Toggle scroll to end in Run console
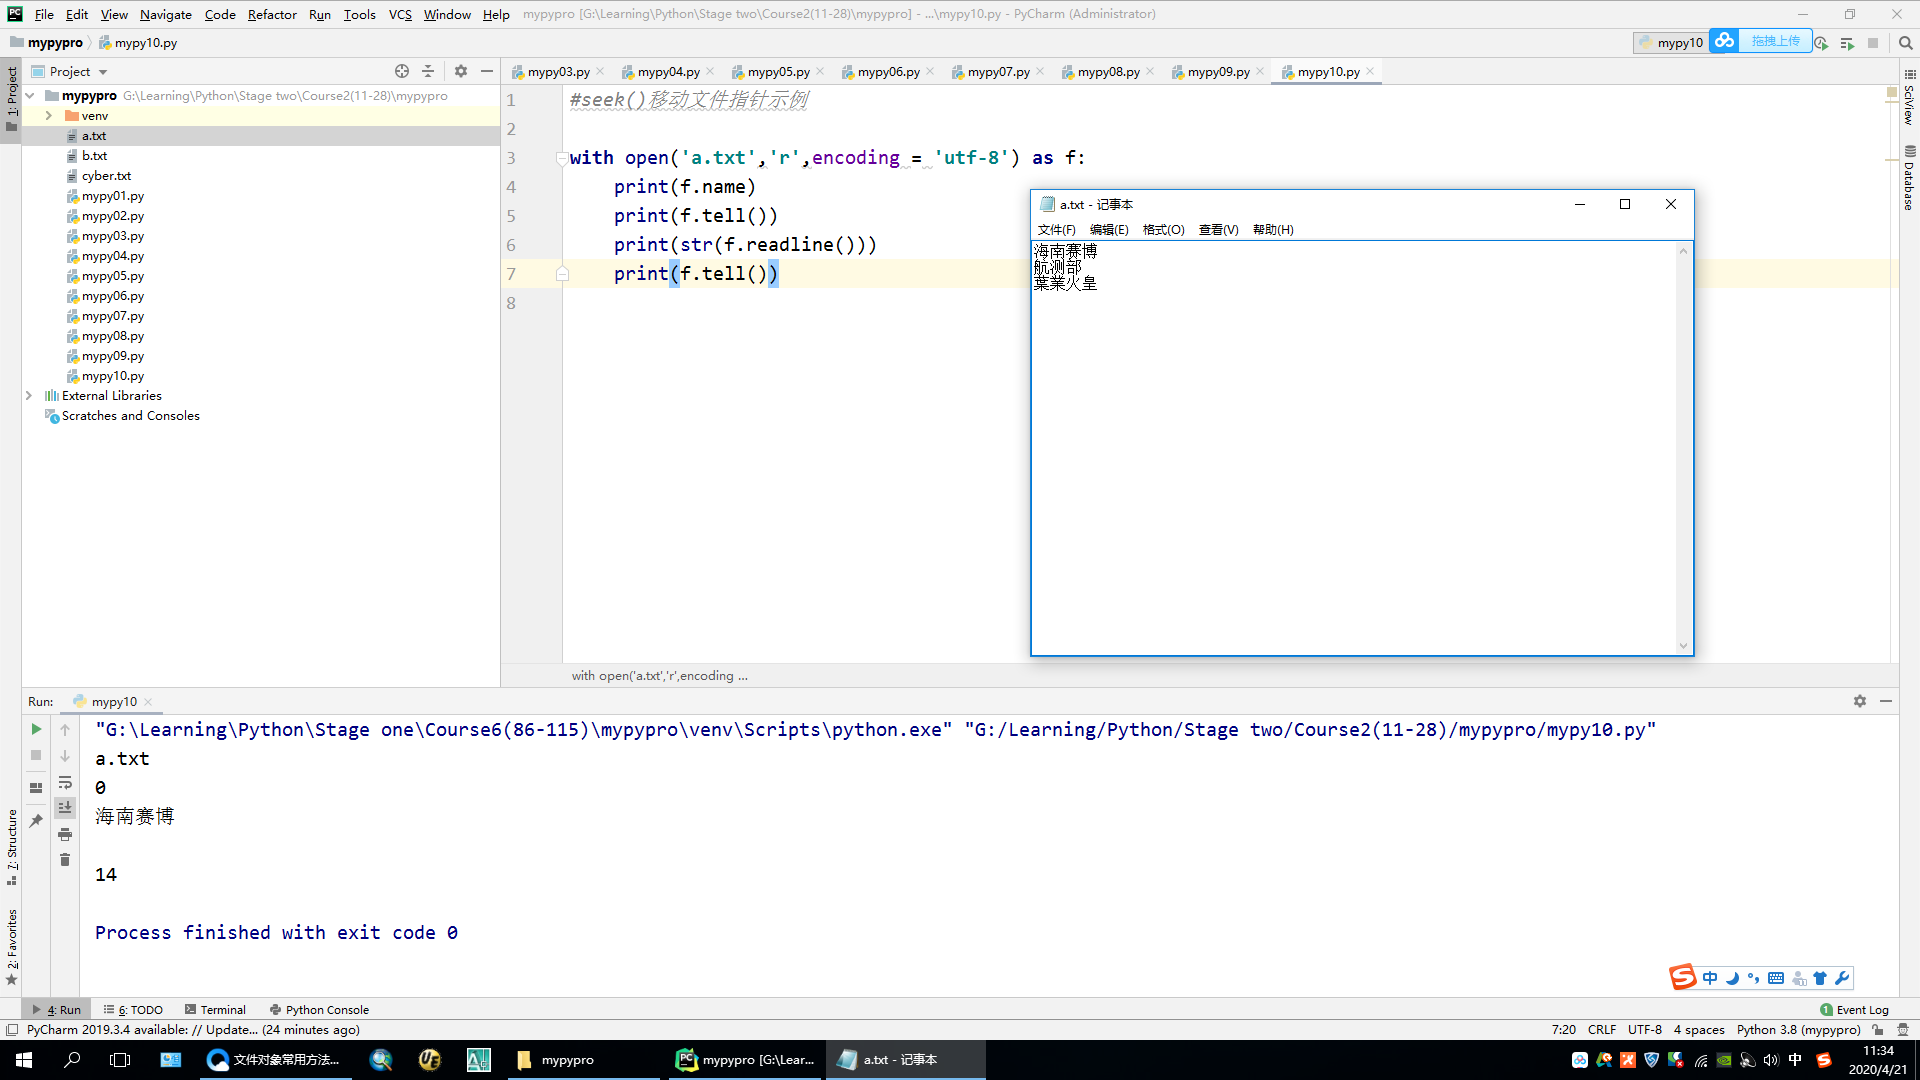The height and width of the screenshot is (1080, 1920). click(65, 807)
